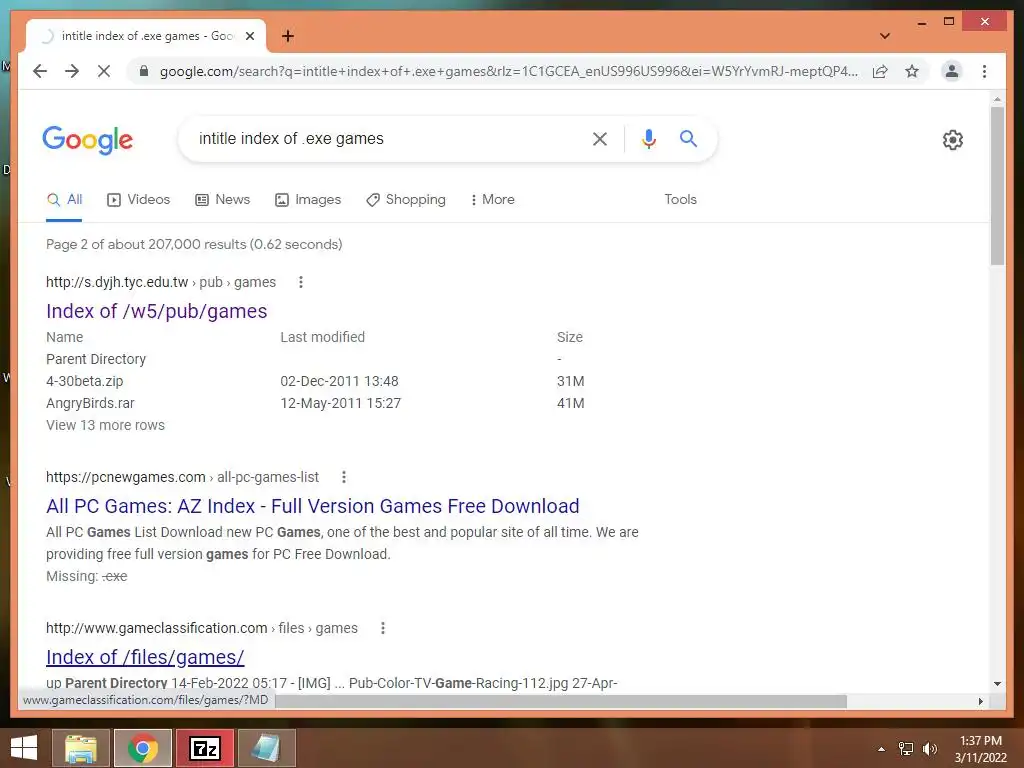The image size is (1024, 768).
Task: Switch to Shopping results tab
Action: (406, 199)
